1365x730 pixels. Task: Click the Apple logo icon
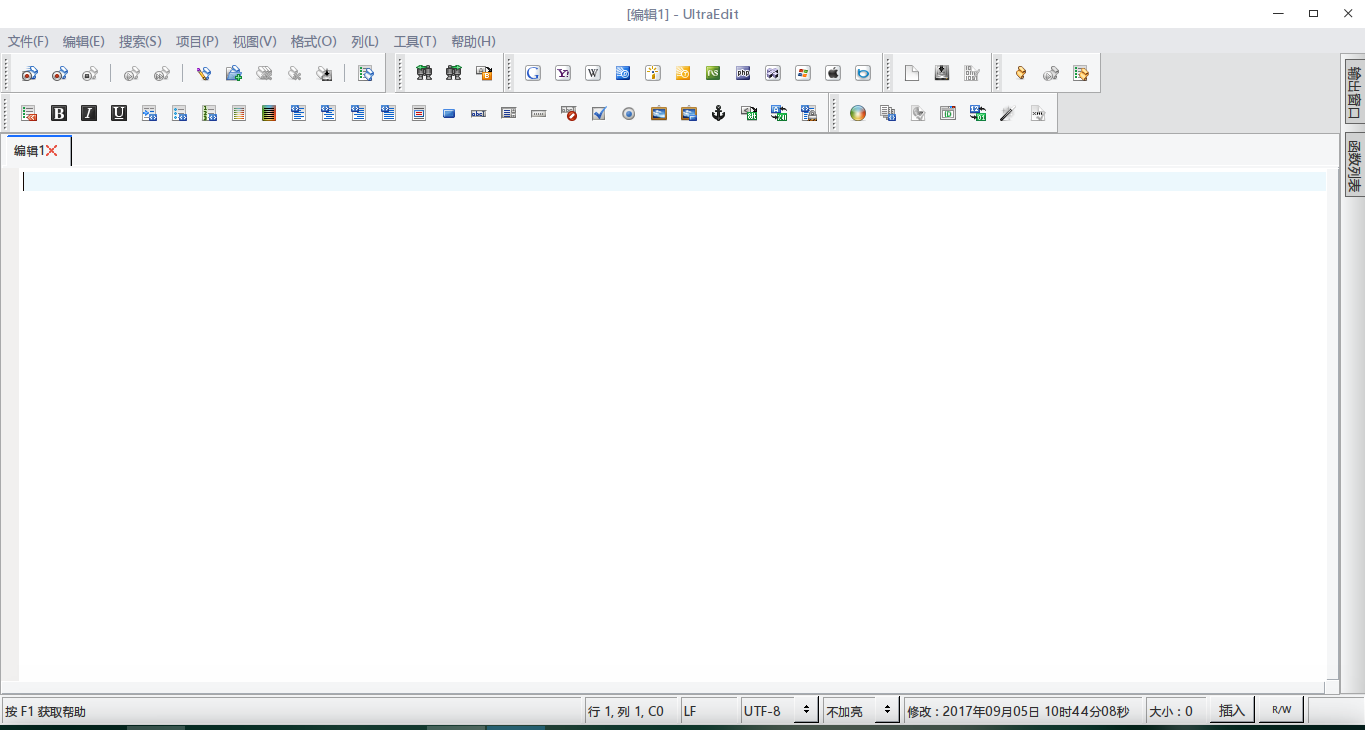click(833, 73)
